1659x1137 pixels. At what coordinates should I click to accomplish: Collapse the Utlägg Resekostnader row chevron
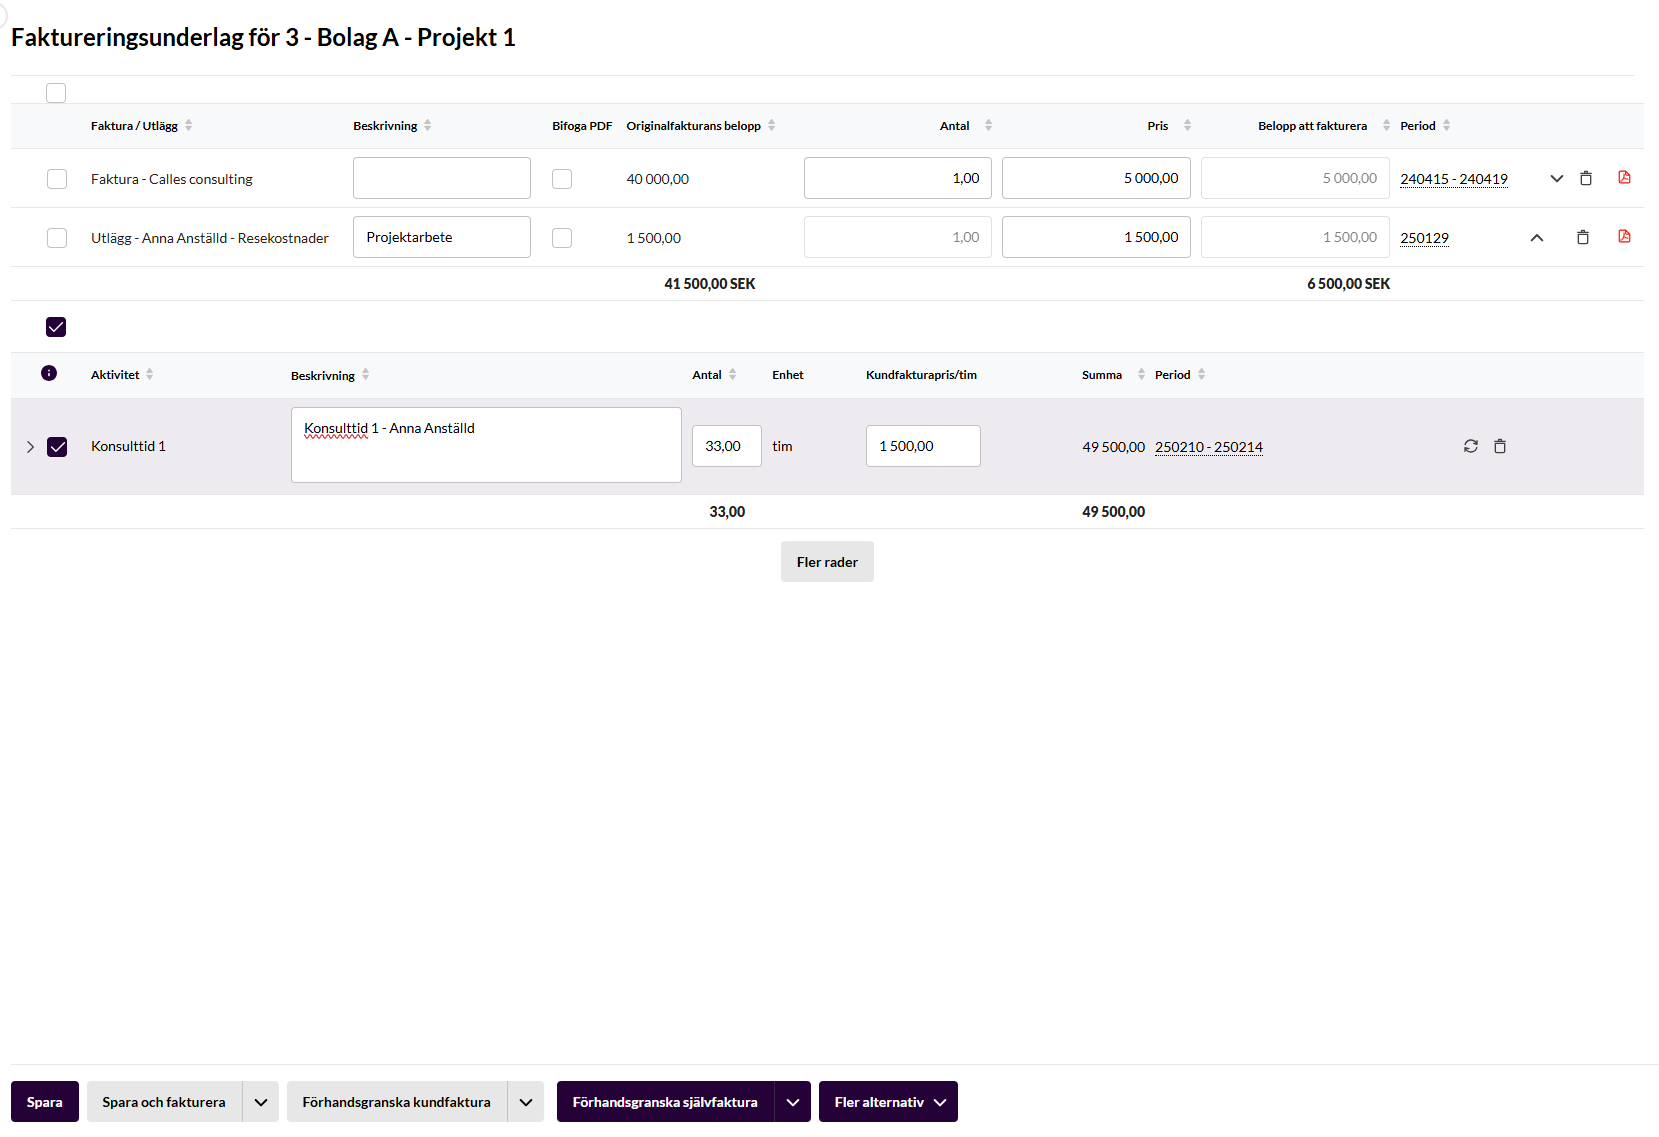click(1537, 238)
